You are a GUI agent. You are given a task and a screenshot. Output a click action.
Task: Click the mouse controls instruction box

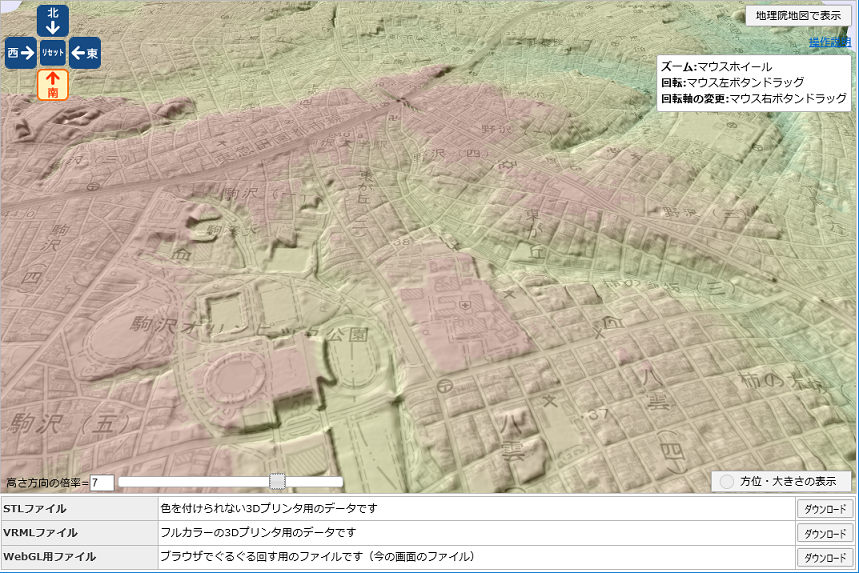point(754,82)
